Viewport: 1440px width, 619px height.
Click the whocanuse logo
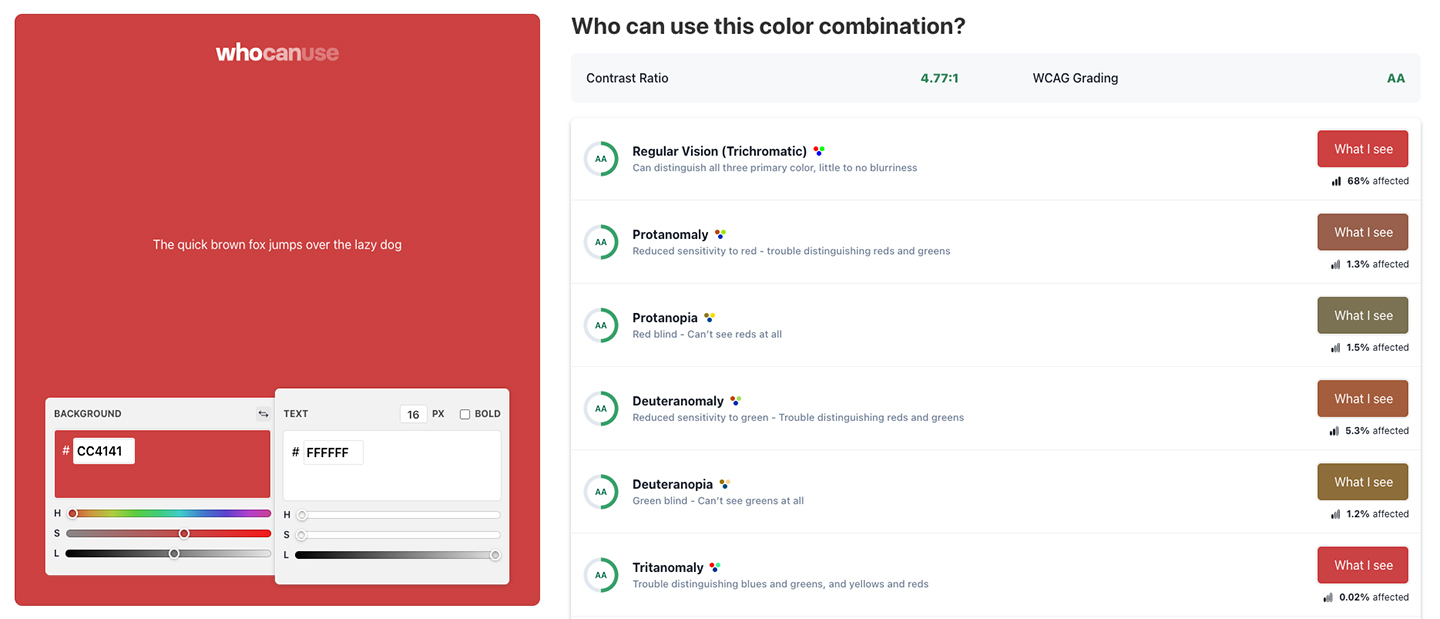277,53
